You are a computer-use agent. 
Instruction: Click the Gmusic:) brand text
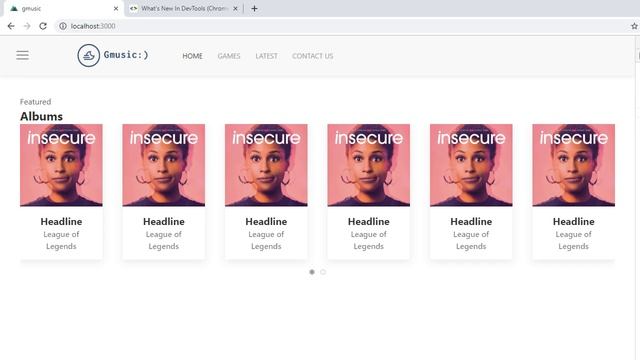(x=126, y=55)
